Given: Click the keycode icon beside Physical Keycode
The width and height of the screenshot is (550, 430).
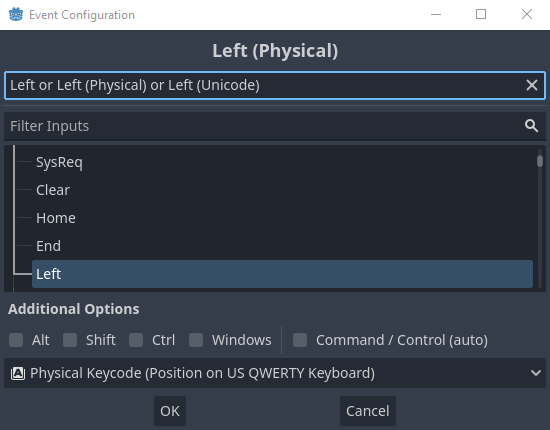Looking at the screenshot, I should (18, 373).
